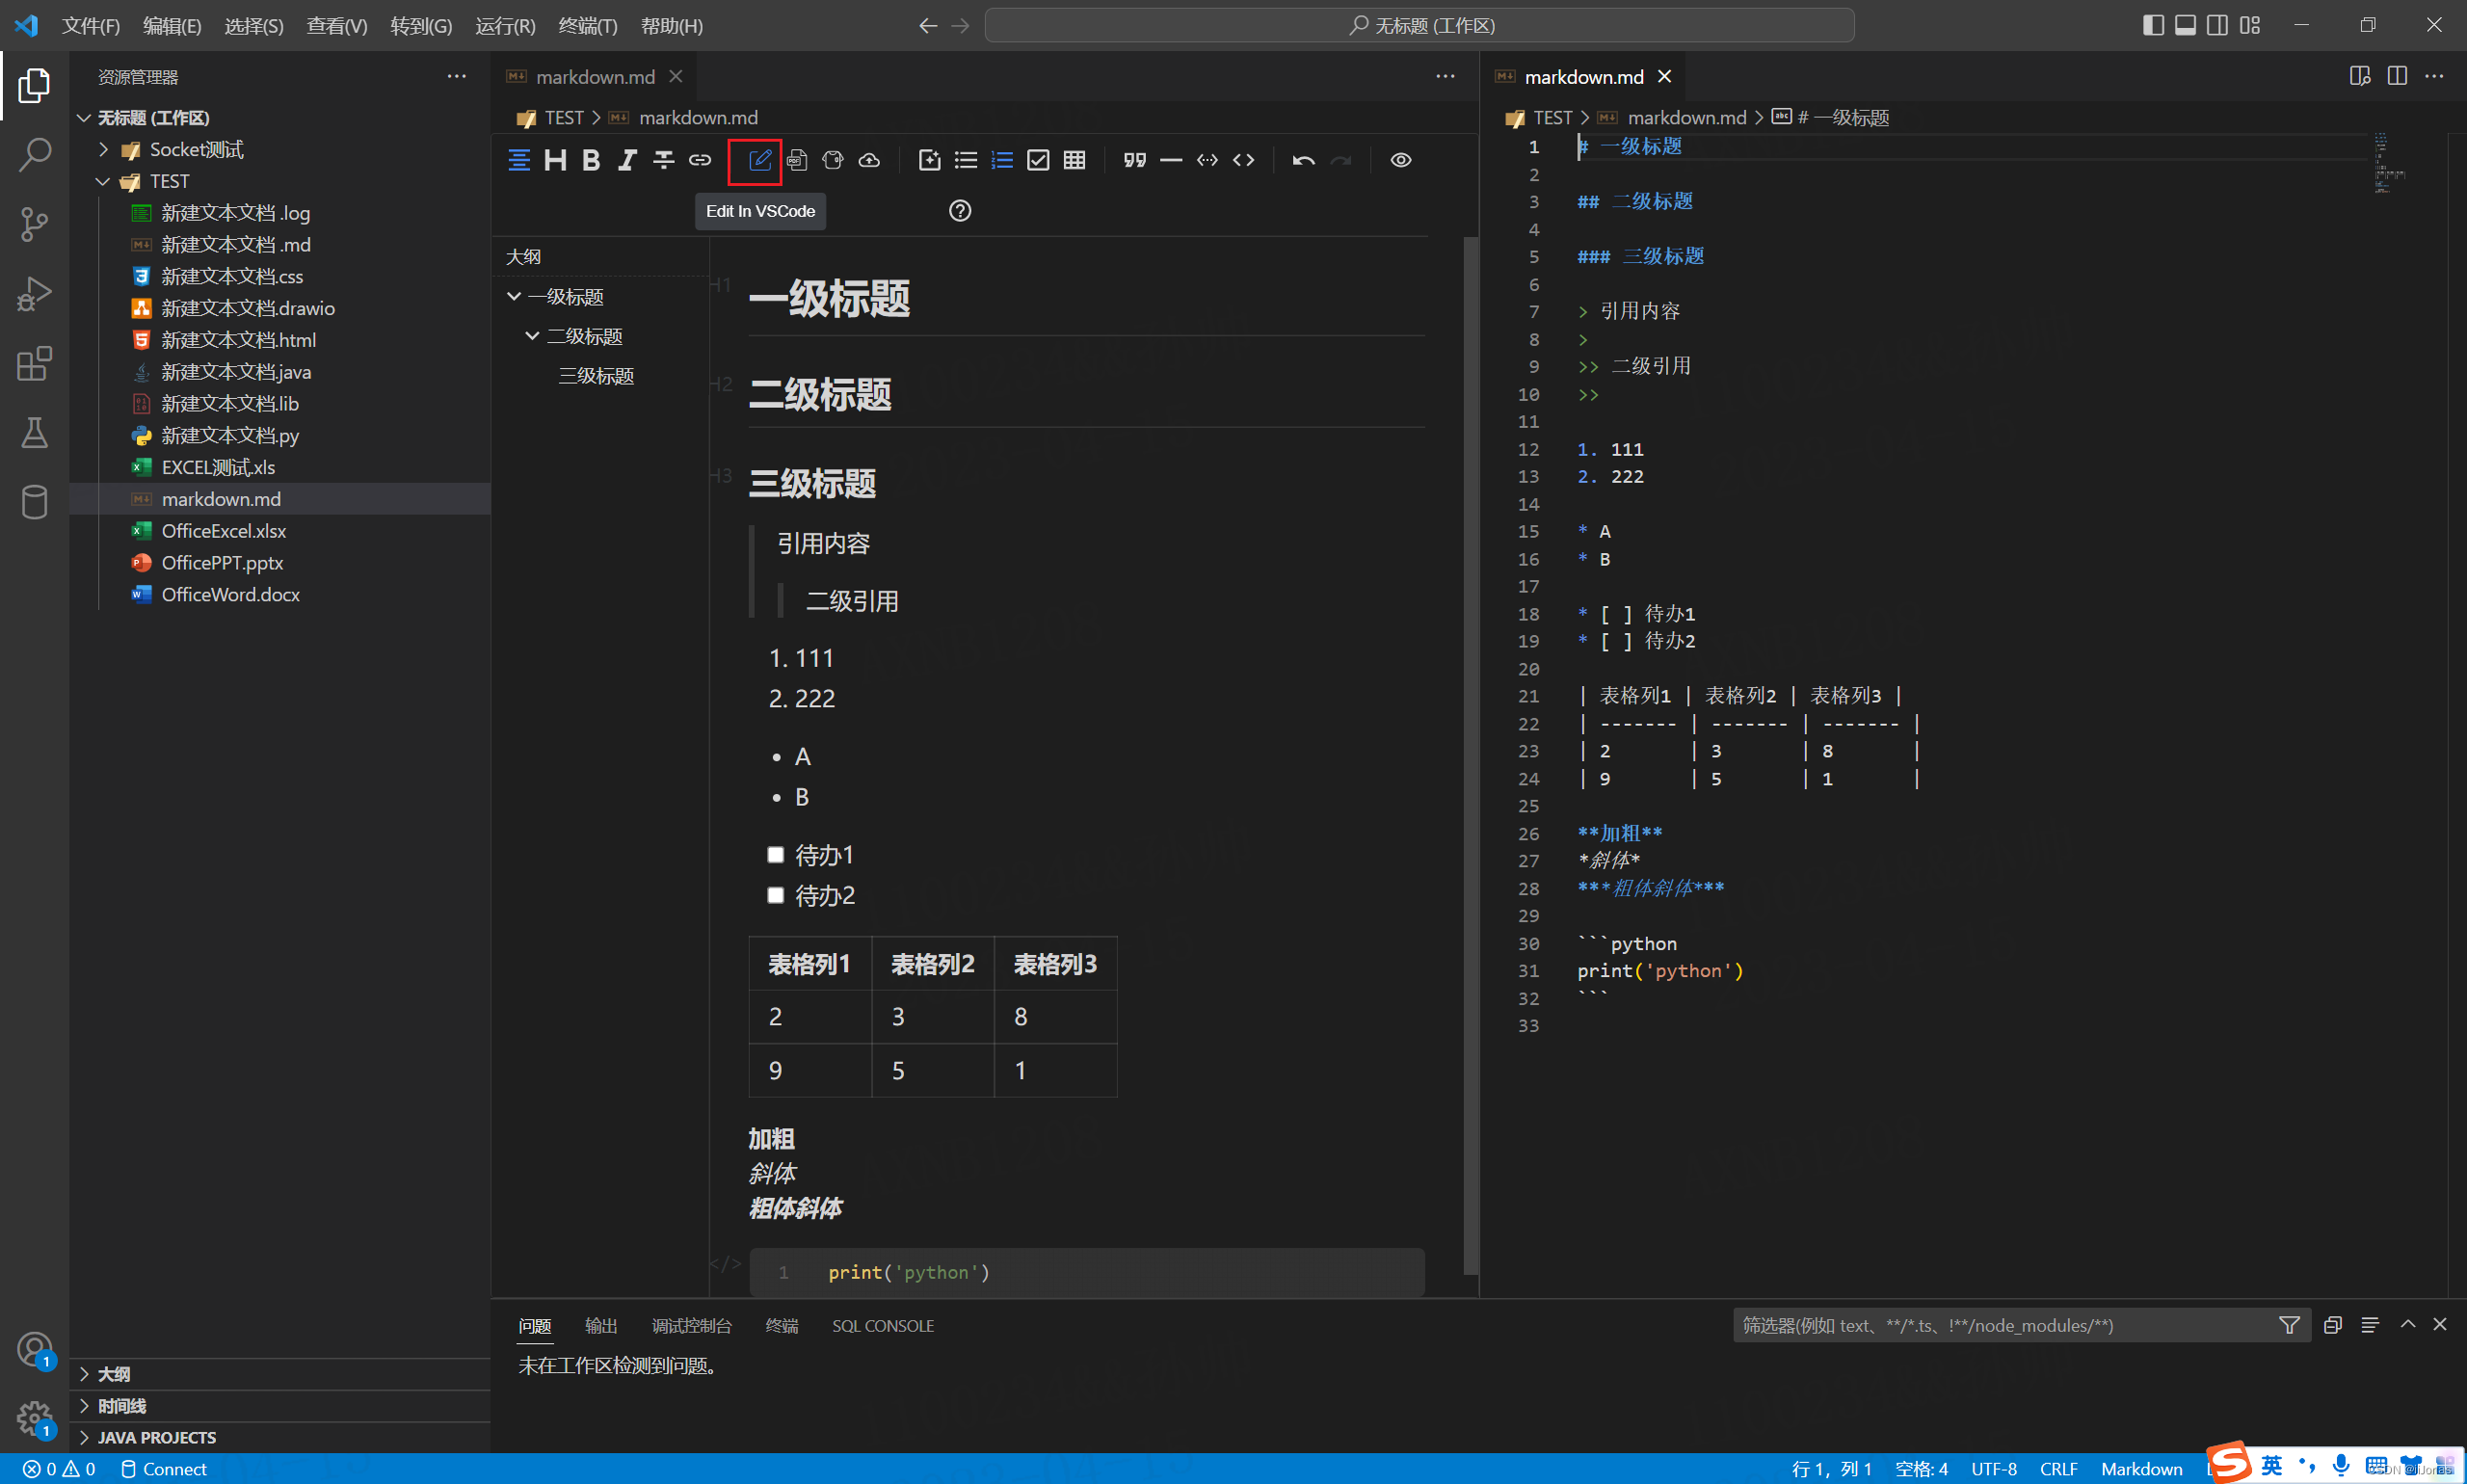The width and height of the screenshot is (2467, 1484).
Task: Collapse the 一级标题 outline node
Action: point(514,297)
